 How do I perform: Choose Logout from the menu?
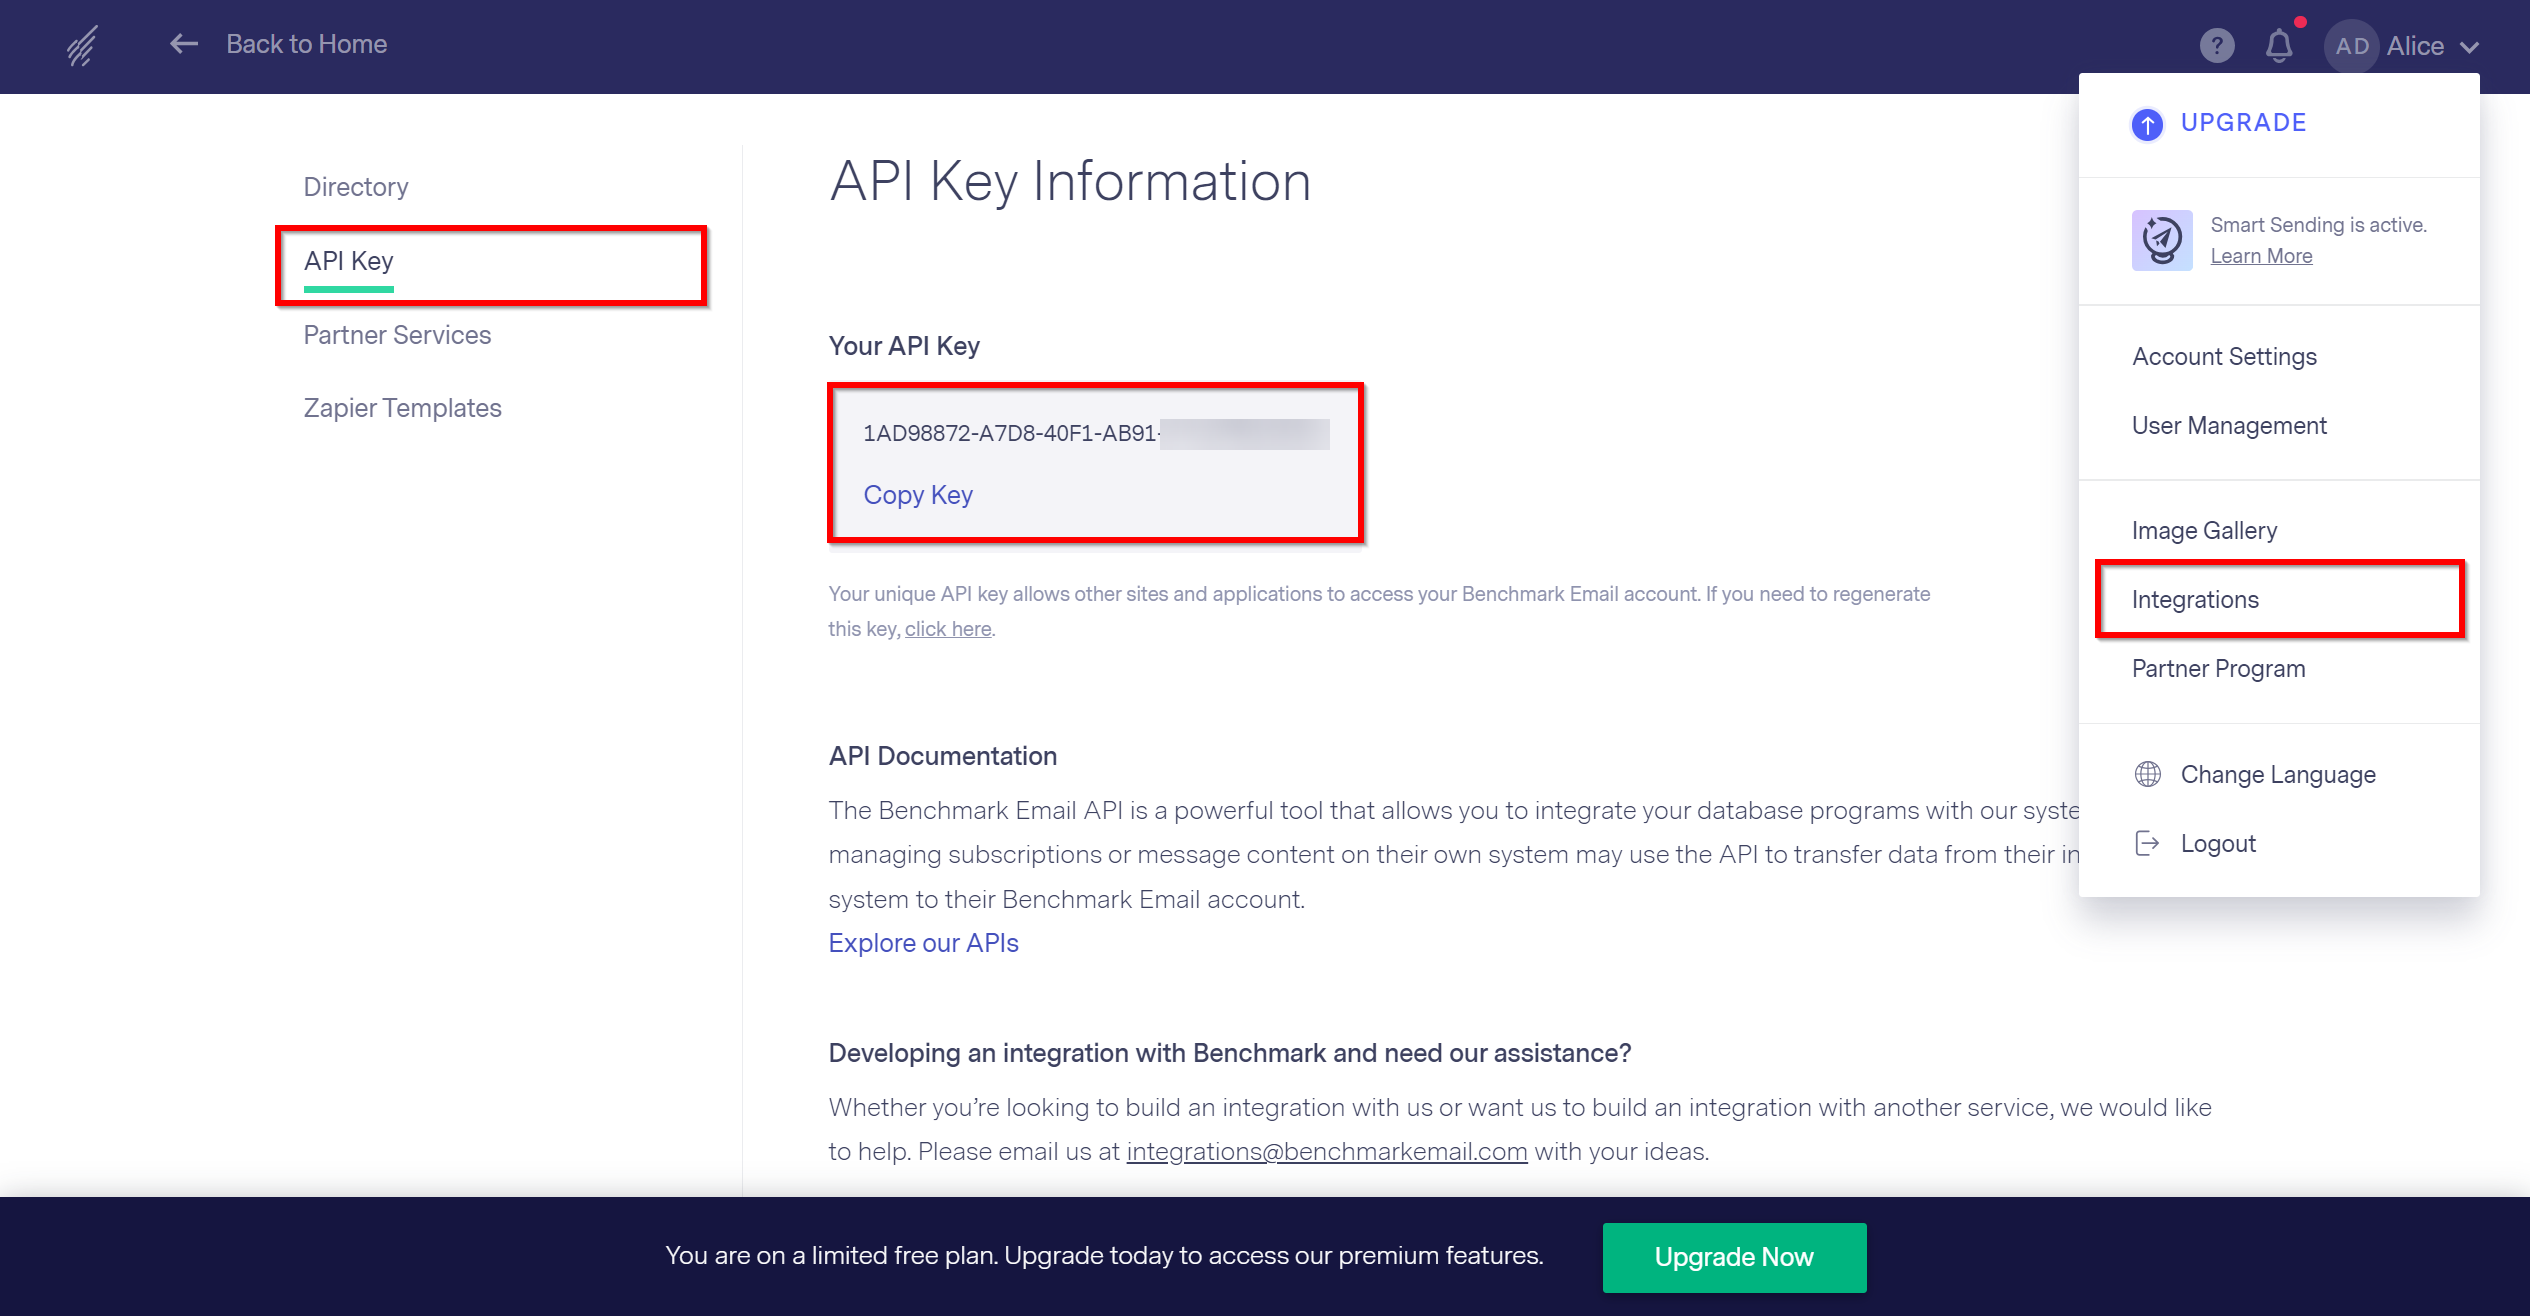(2218, 844)
